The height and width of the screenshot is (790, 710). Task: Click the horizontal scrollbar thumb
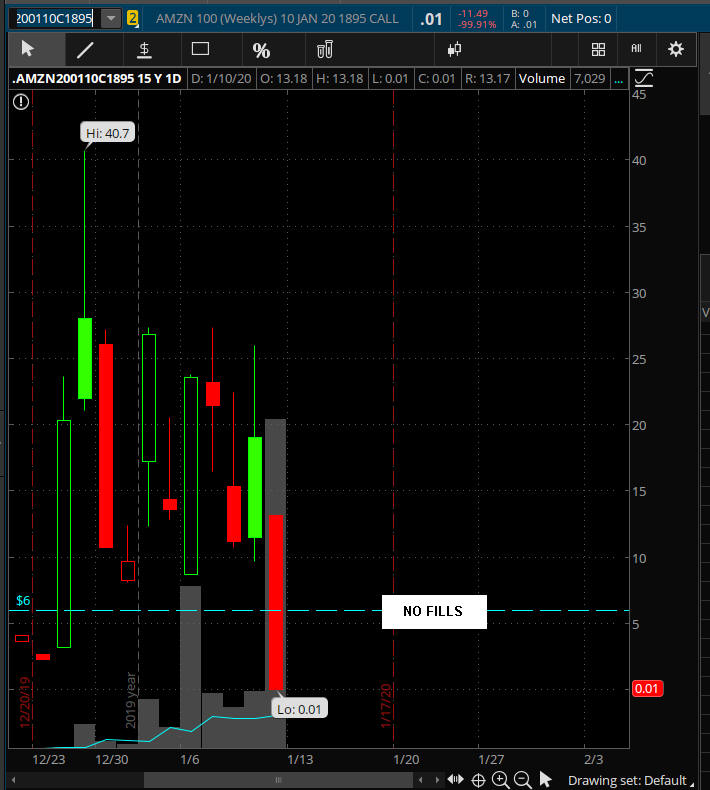click(x=278, y=780)
